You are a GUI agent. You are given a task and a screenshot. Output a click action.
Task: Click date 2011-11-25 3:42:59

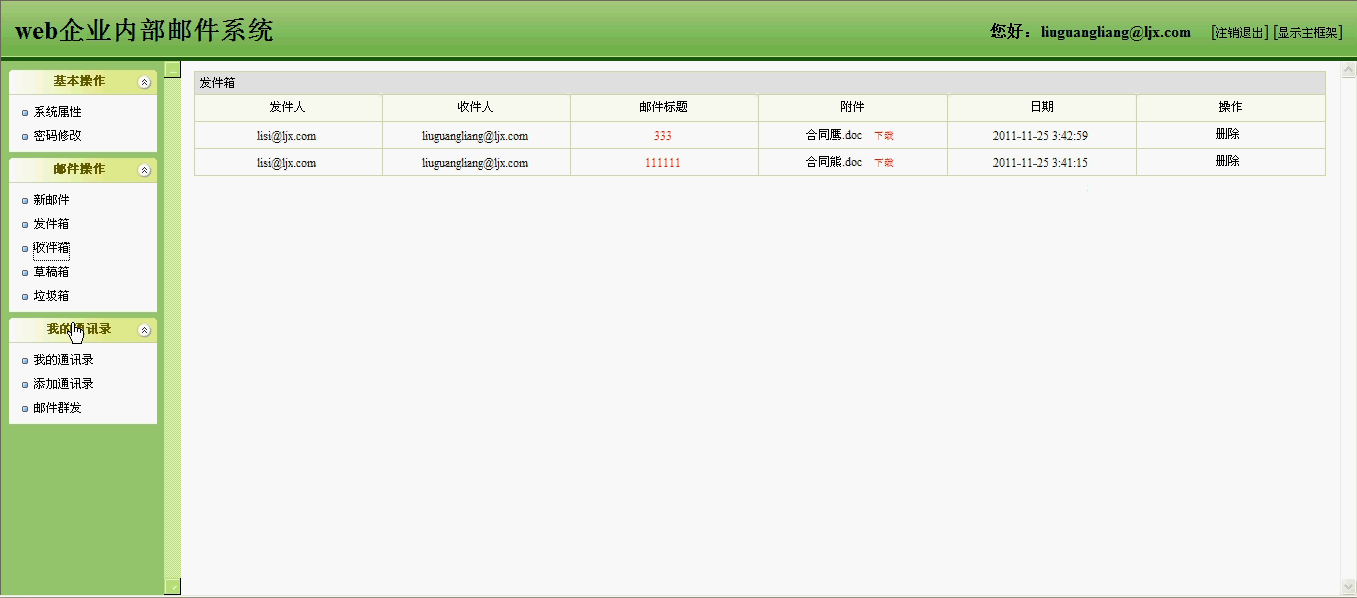coord(1040,136)
